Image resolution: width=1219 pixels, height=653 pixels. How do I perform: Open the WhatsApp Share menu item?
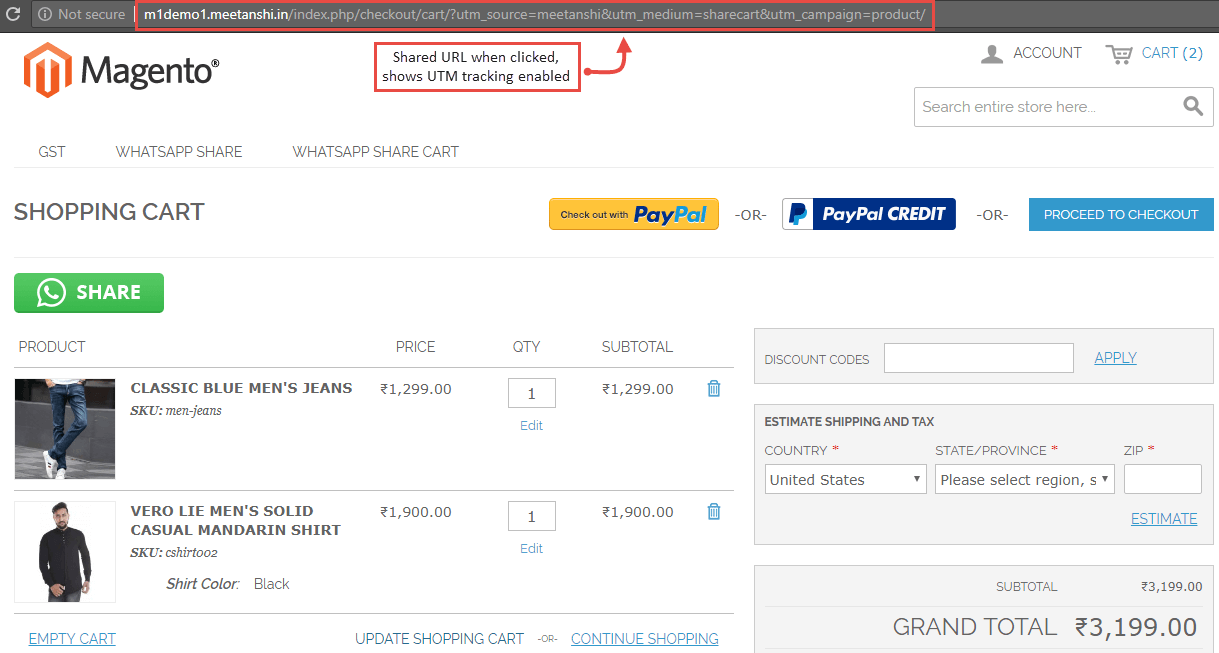(179, 152)
